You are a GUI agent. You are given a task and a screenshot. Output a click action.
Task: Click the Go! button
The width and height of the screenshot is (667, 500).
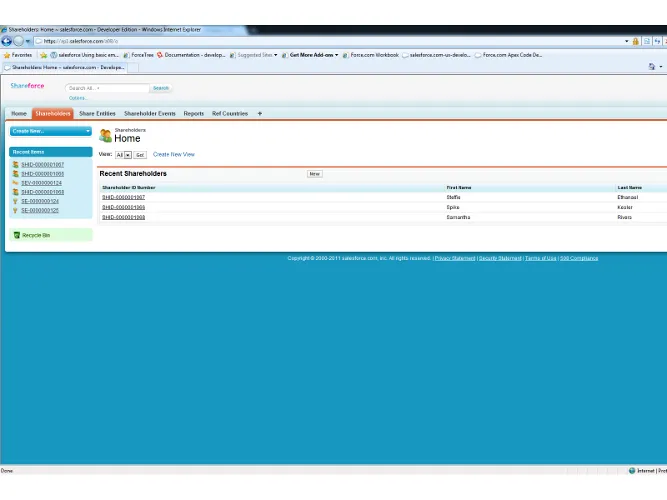tap(140, 155)
